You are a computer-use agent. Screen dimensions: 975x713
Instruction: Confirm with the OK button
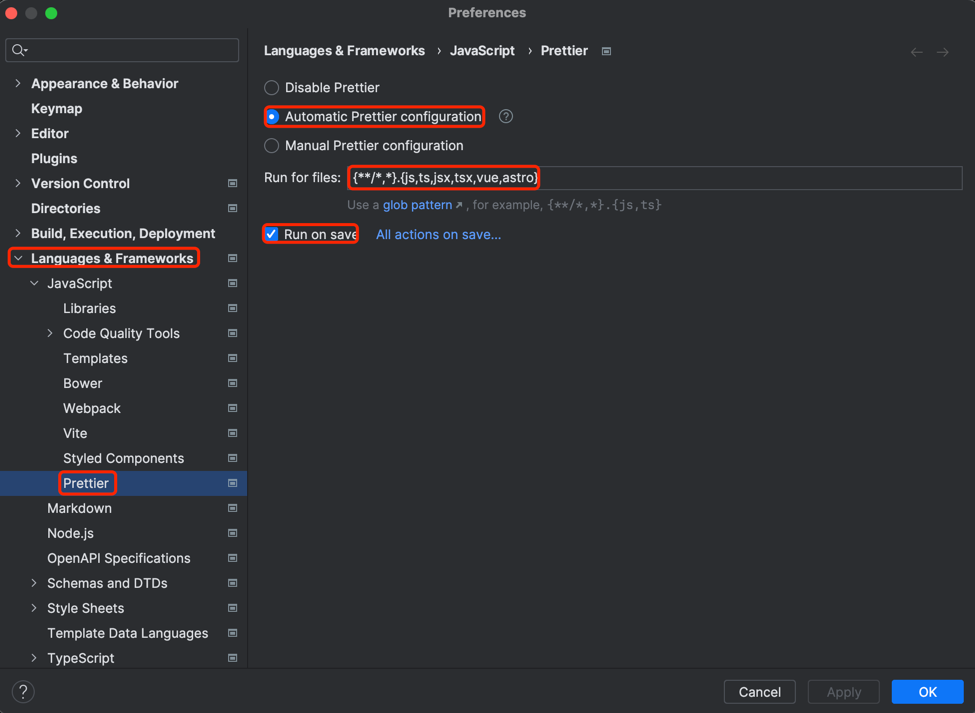point(927,692)
